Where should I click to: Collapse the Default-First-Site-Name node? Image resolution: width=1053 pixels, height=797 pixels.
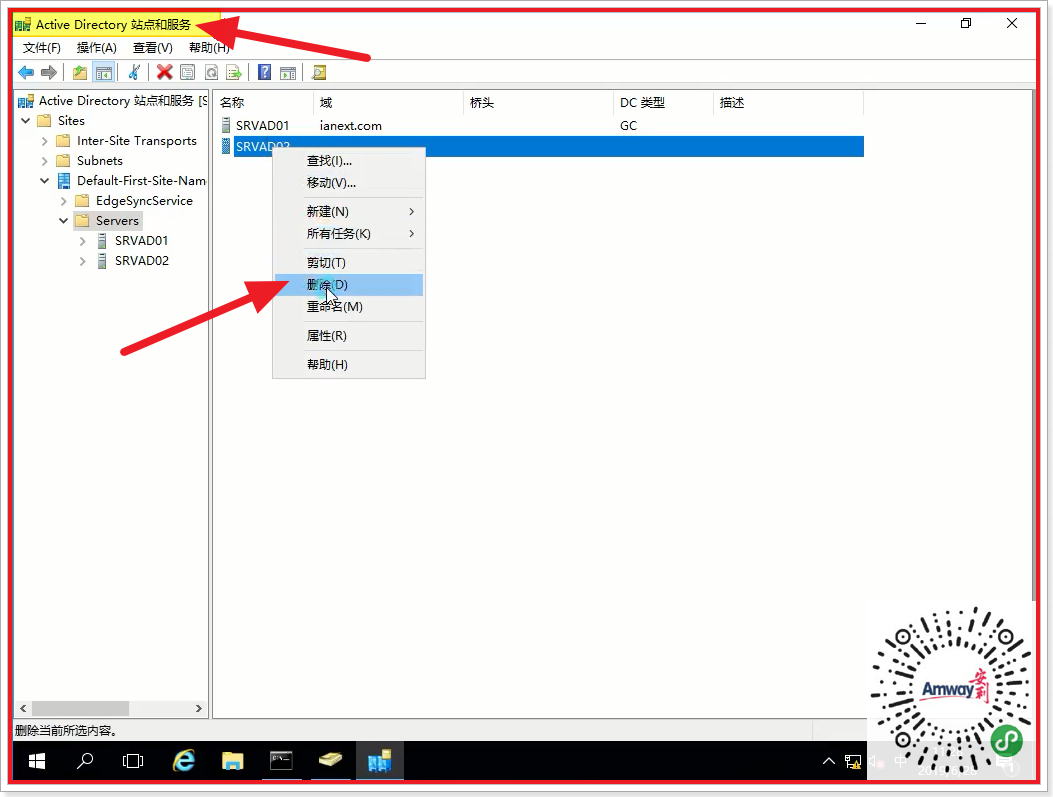(x=44, y=181)
